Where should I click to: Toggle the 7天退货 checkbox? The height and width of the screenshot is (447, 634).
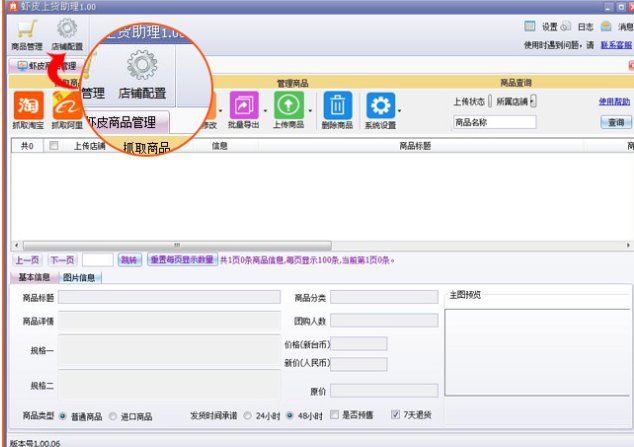click(x=395, y=415)
